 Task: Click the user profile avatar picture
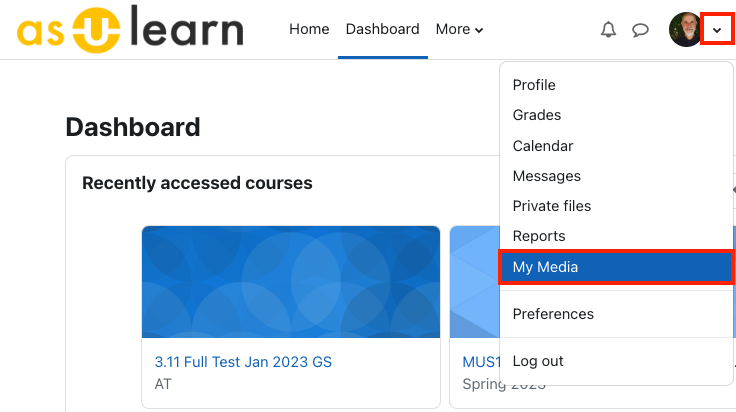point(686,30)
